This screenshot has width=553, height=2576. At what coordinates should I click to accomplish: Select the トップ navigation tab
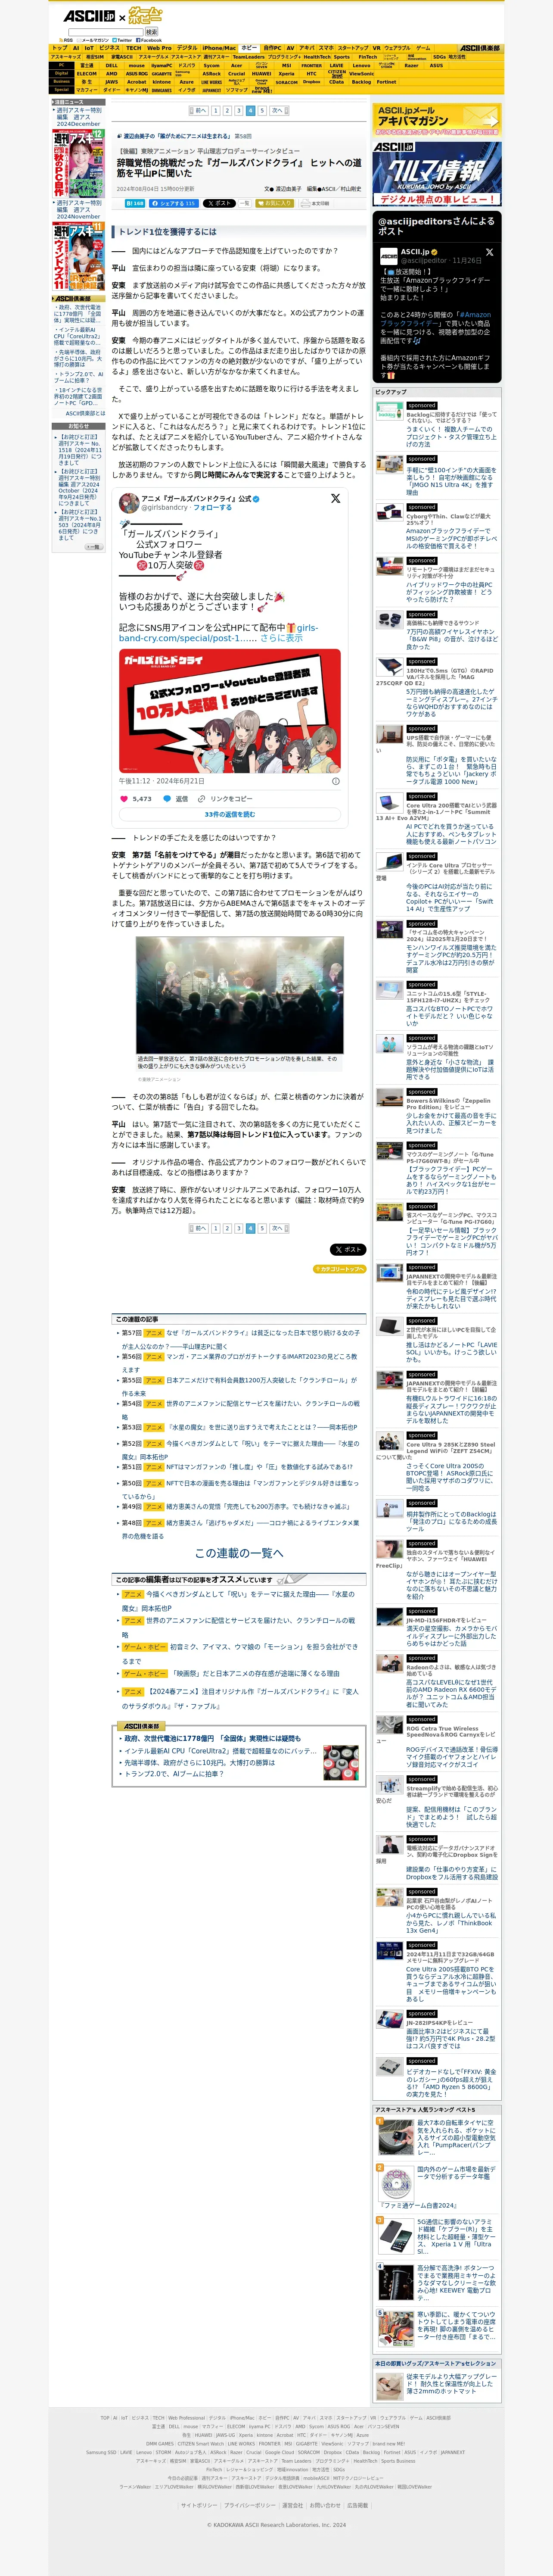pos(59,48)
